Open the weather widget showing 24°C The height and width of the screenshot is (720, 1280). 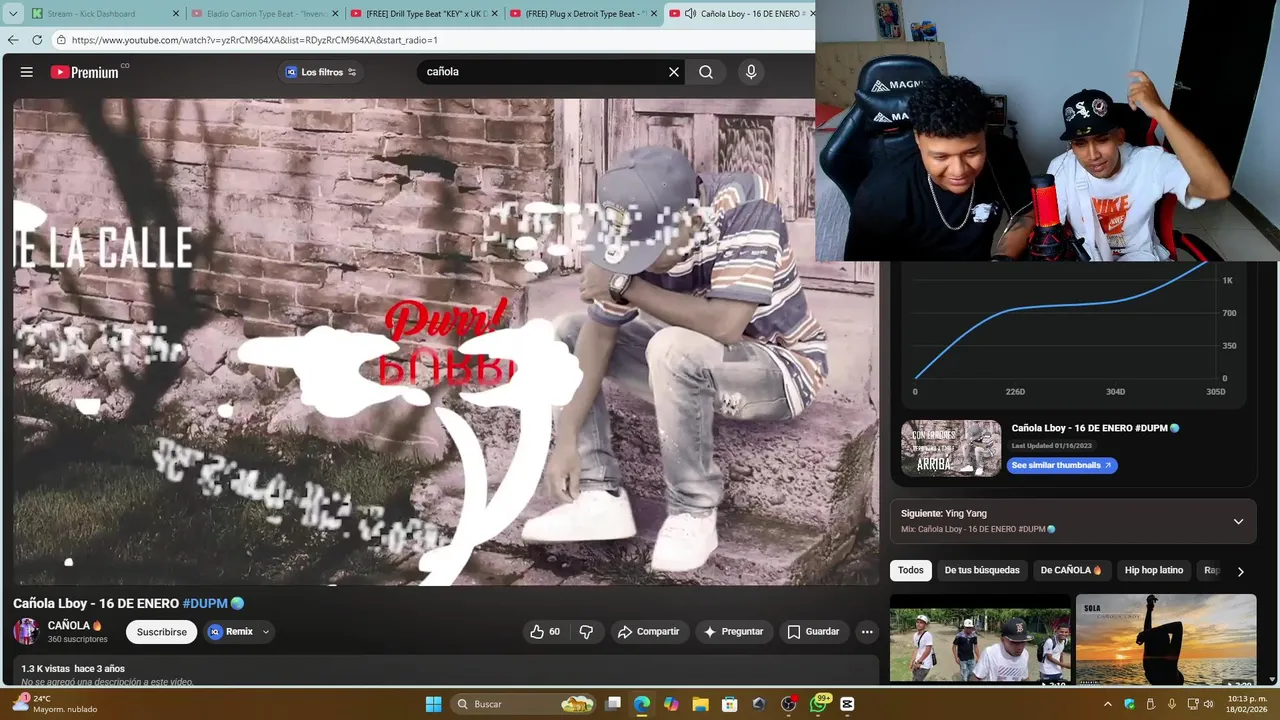54,704
